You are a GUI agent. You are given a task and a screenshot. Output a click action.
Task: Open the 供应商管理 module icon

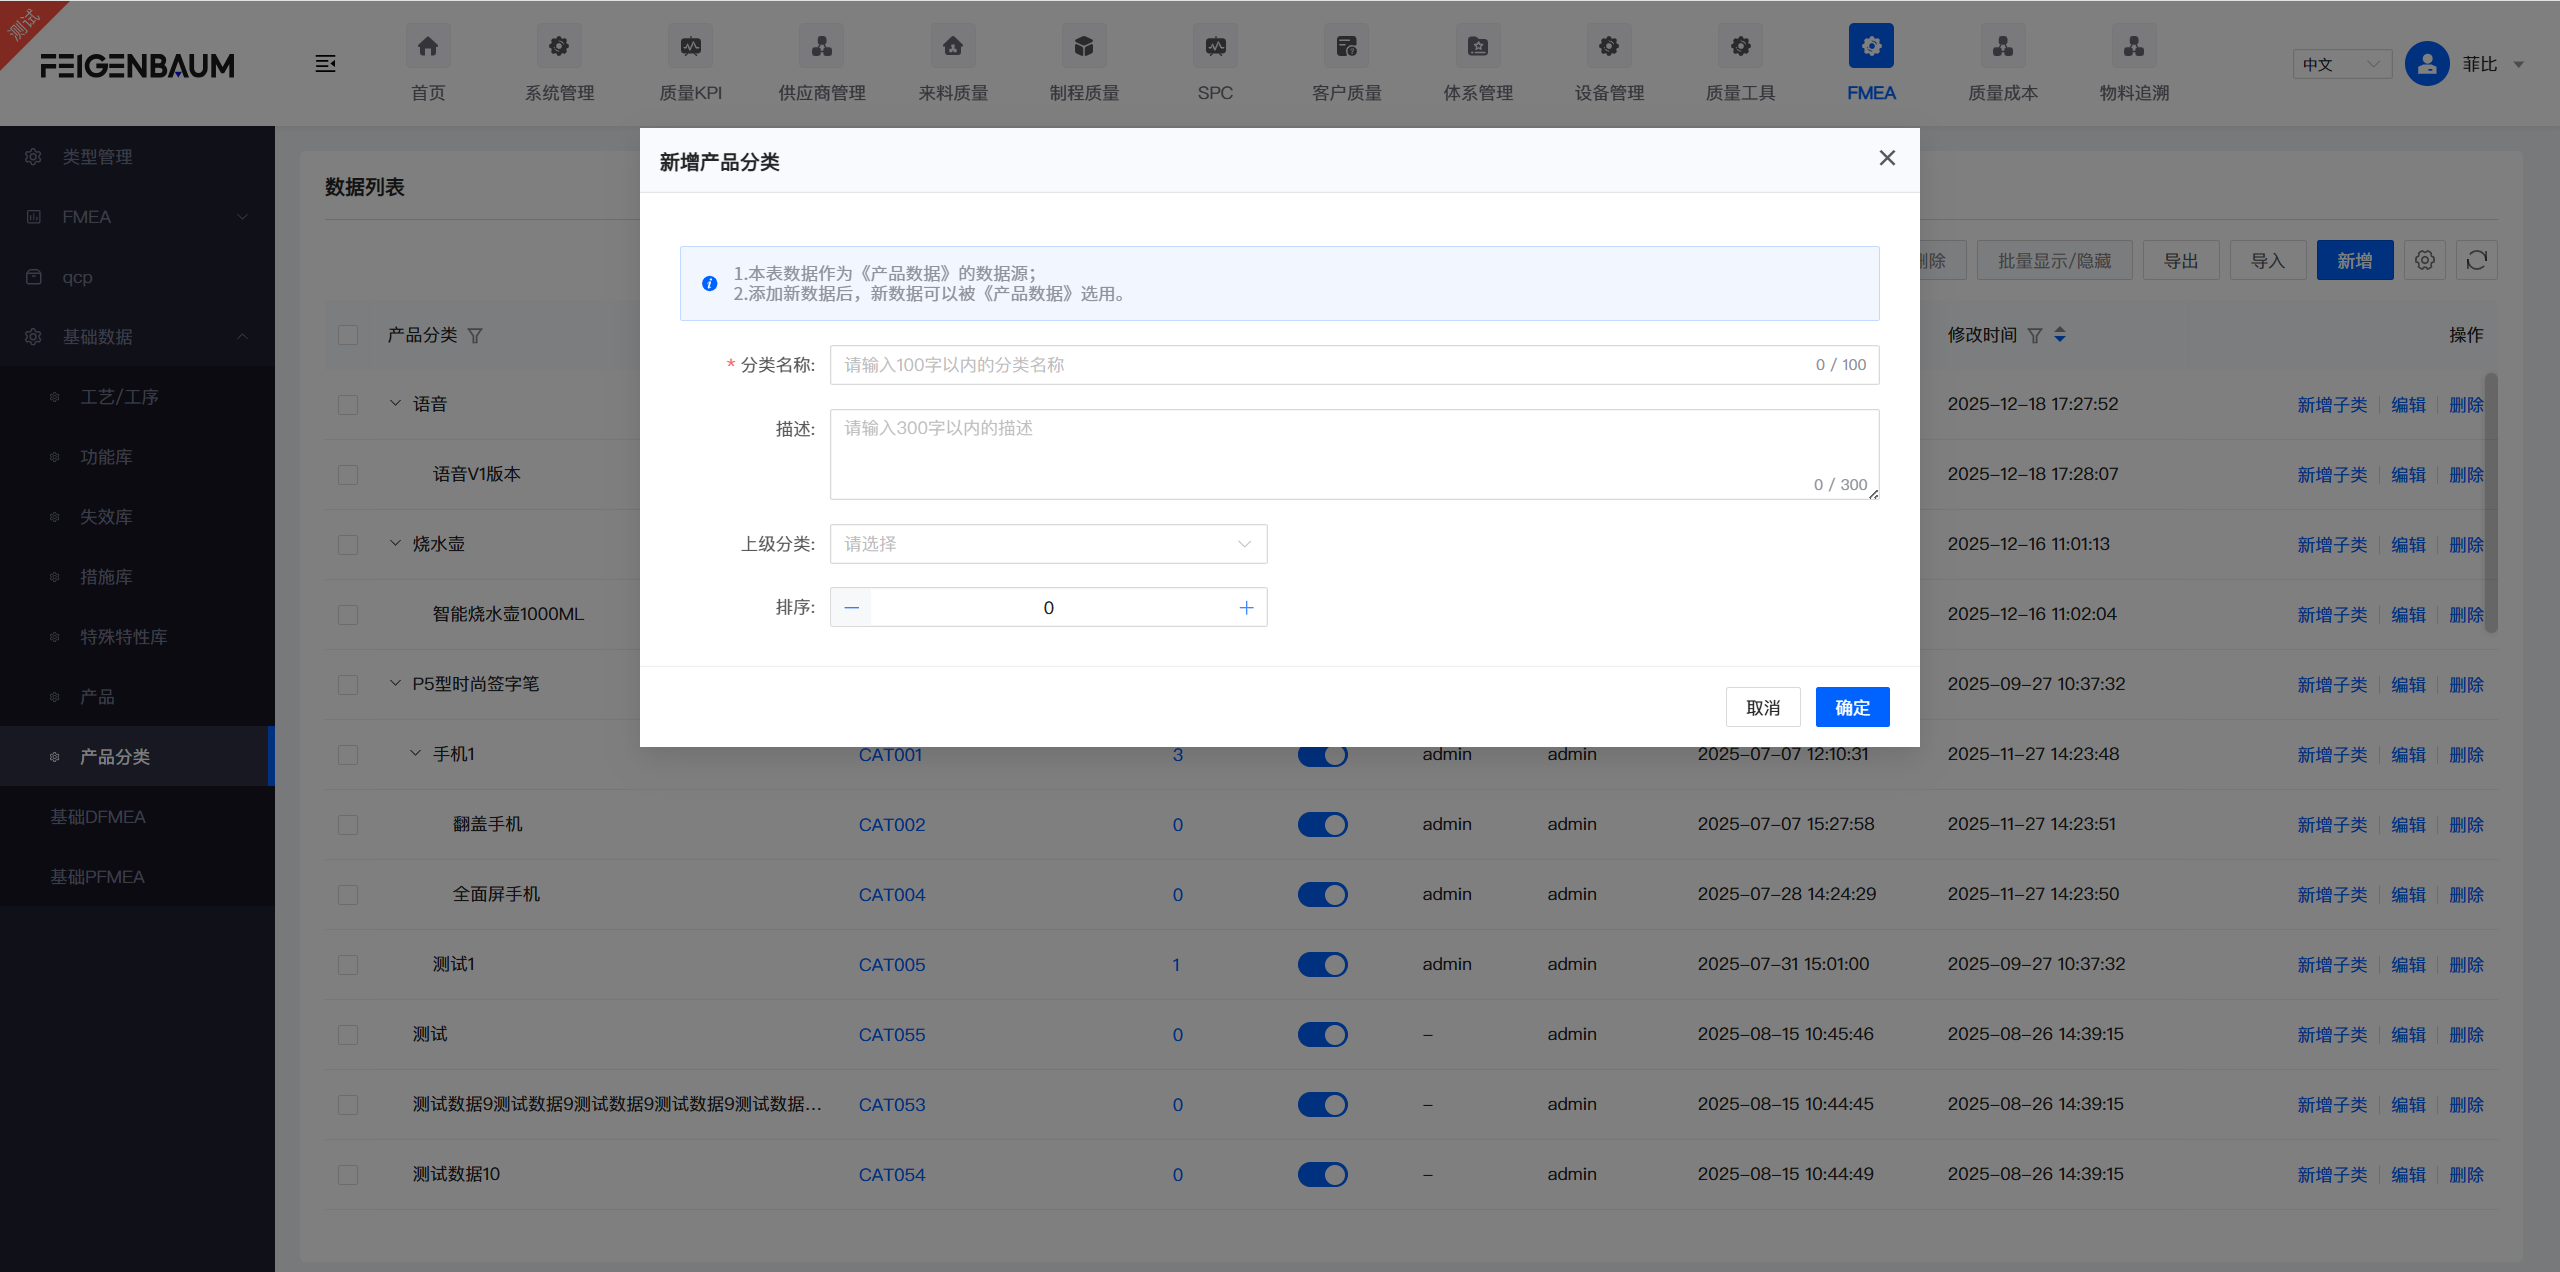click(821, 46)
